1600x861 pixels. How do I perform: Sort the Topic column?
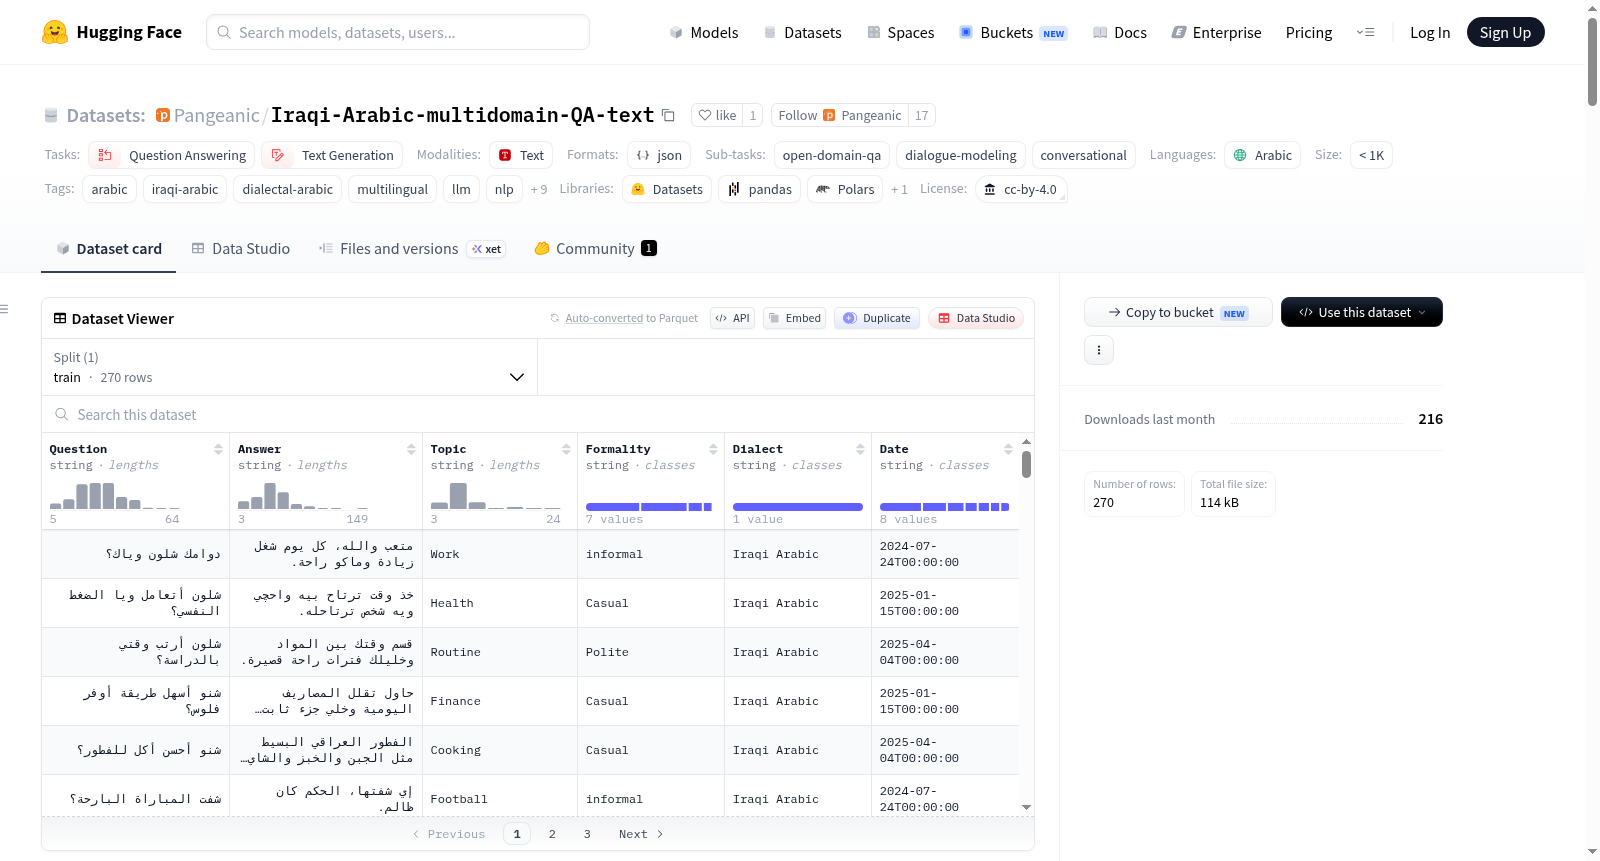566,449
